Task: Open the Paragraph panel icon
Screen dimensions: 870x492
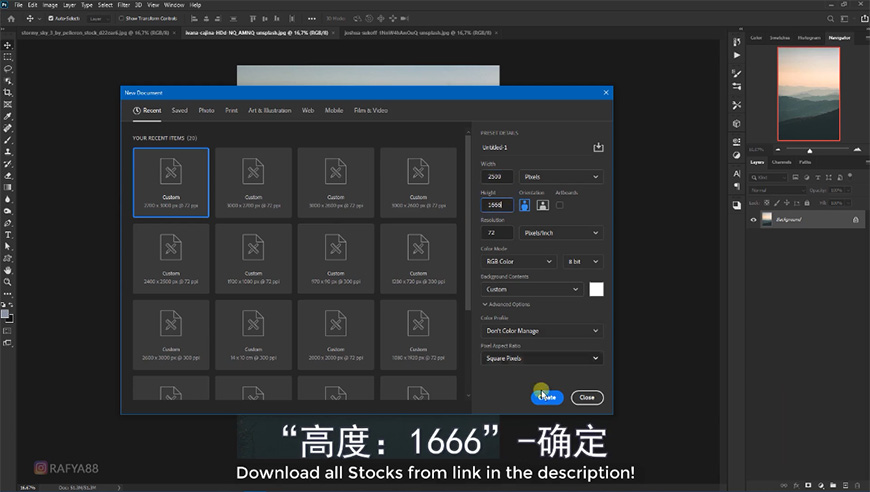Action: coord(736,186)
